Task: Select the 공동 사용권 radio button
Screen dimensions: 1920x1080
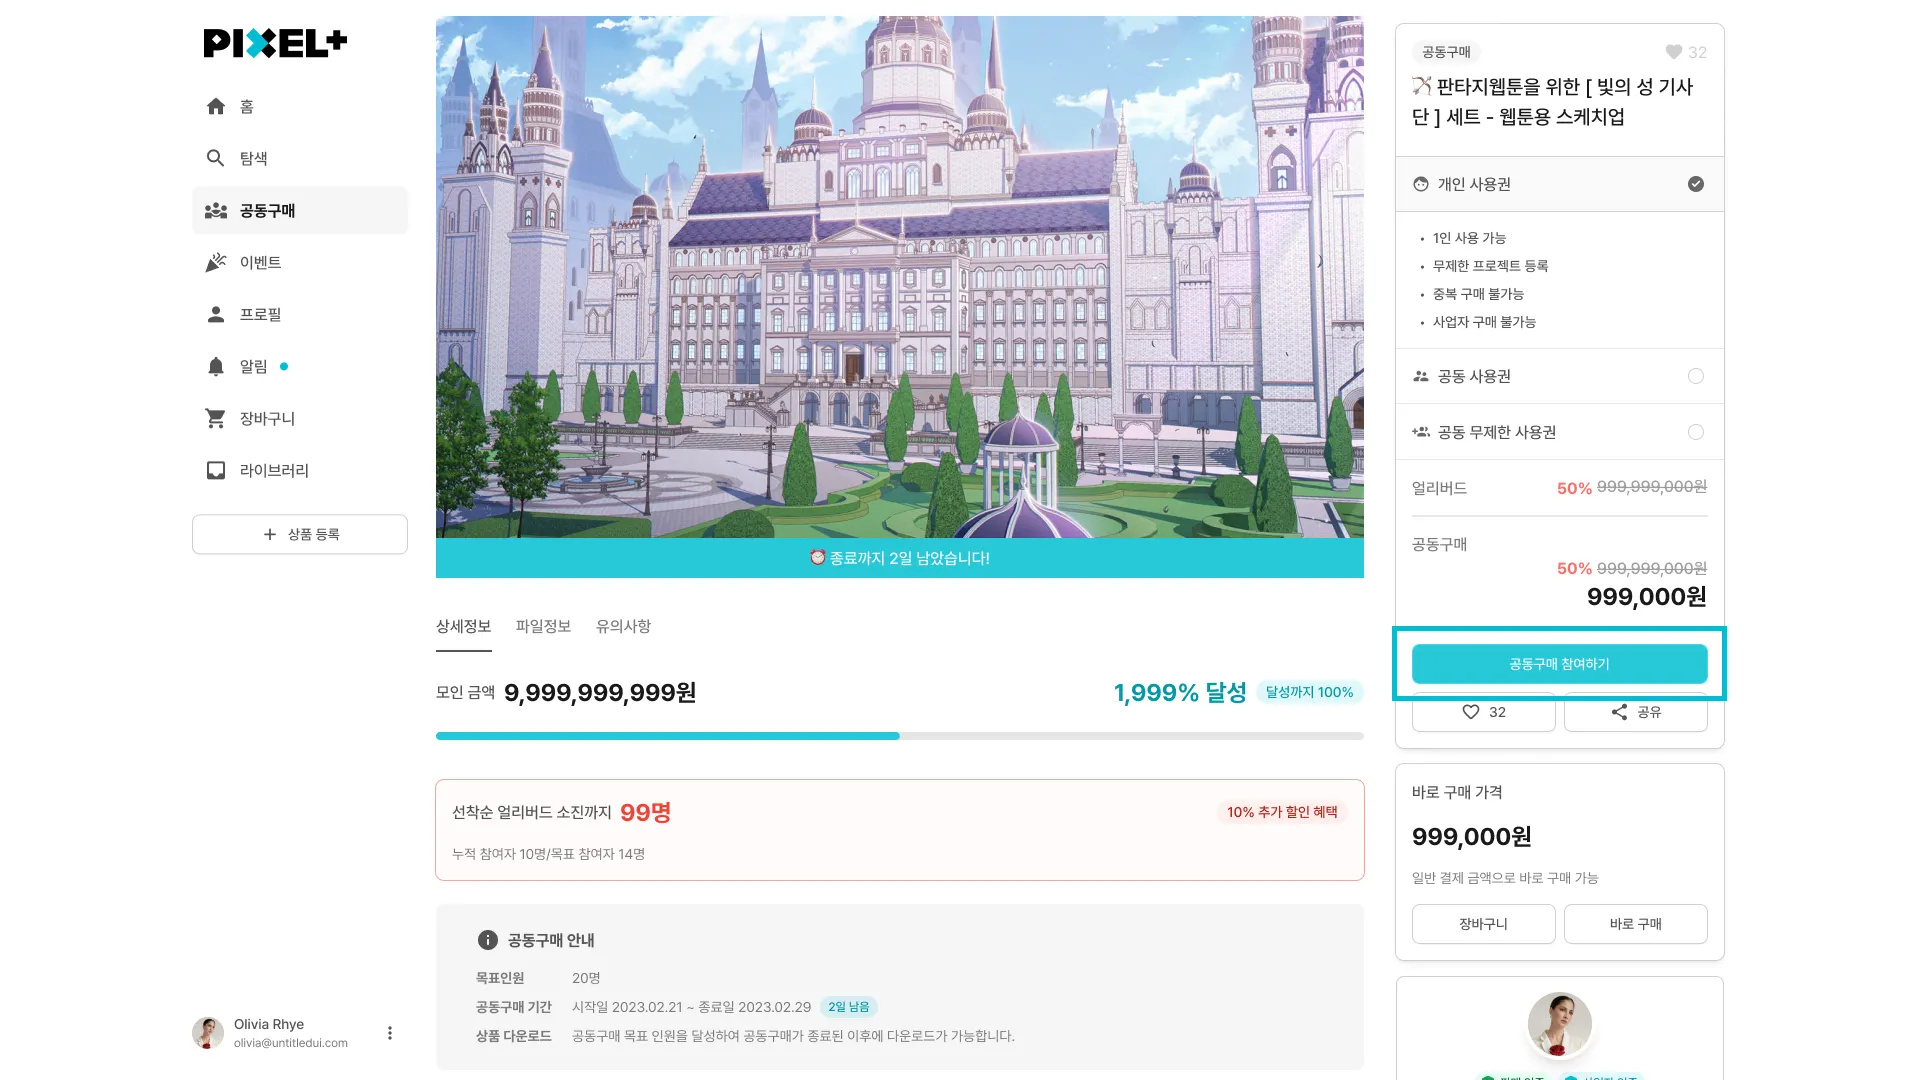Action: click(1696, 376)
